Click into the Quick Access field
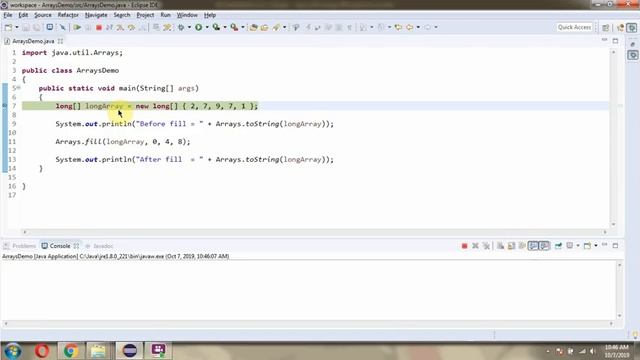 point(574,27)
